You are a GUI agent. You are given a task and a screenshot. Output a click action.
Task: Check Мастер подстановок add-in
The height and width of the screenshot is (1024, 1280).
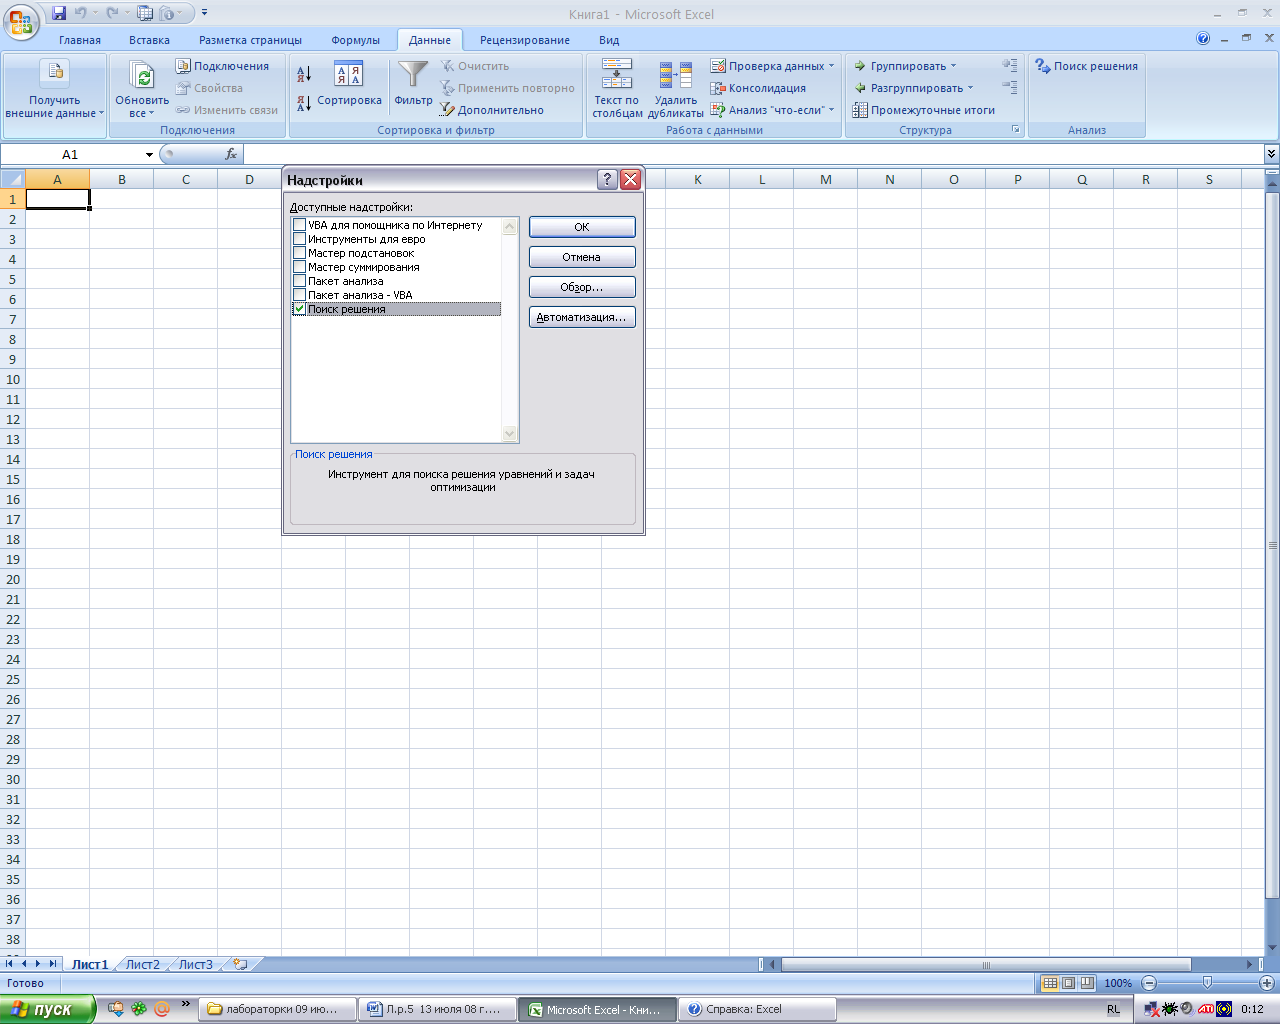point(299,253)
